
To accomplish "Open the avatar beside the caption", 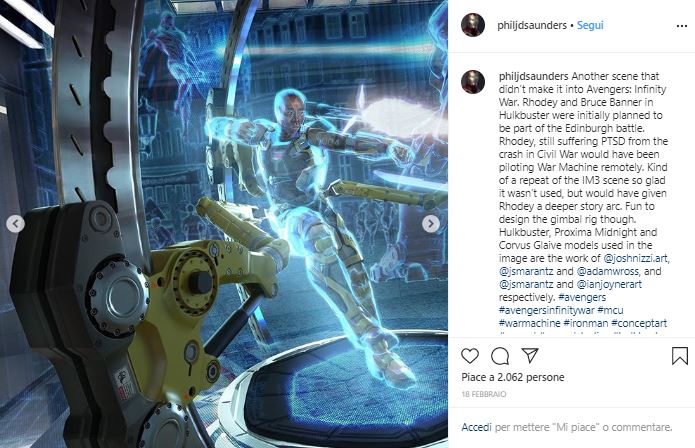I will tap(473, 82).
